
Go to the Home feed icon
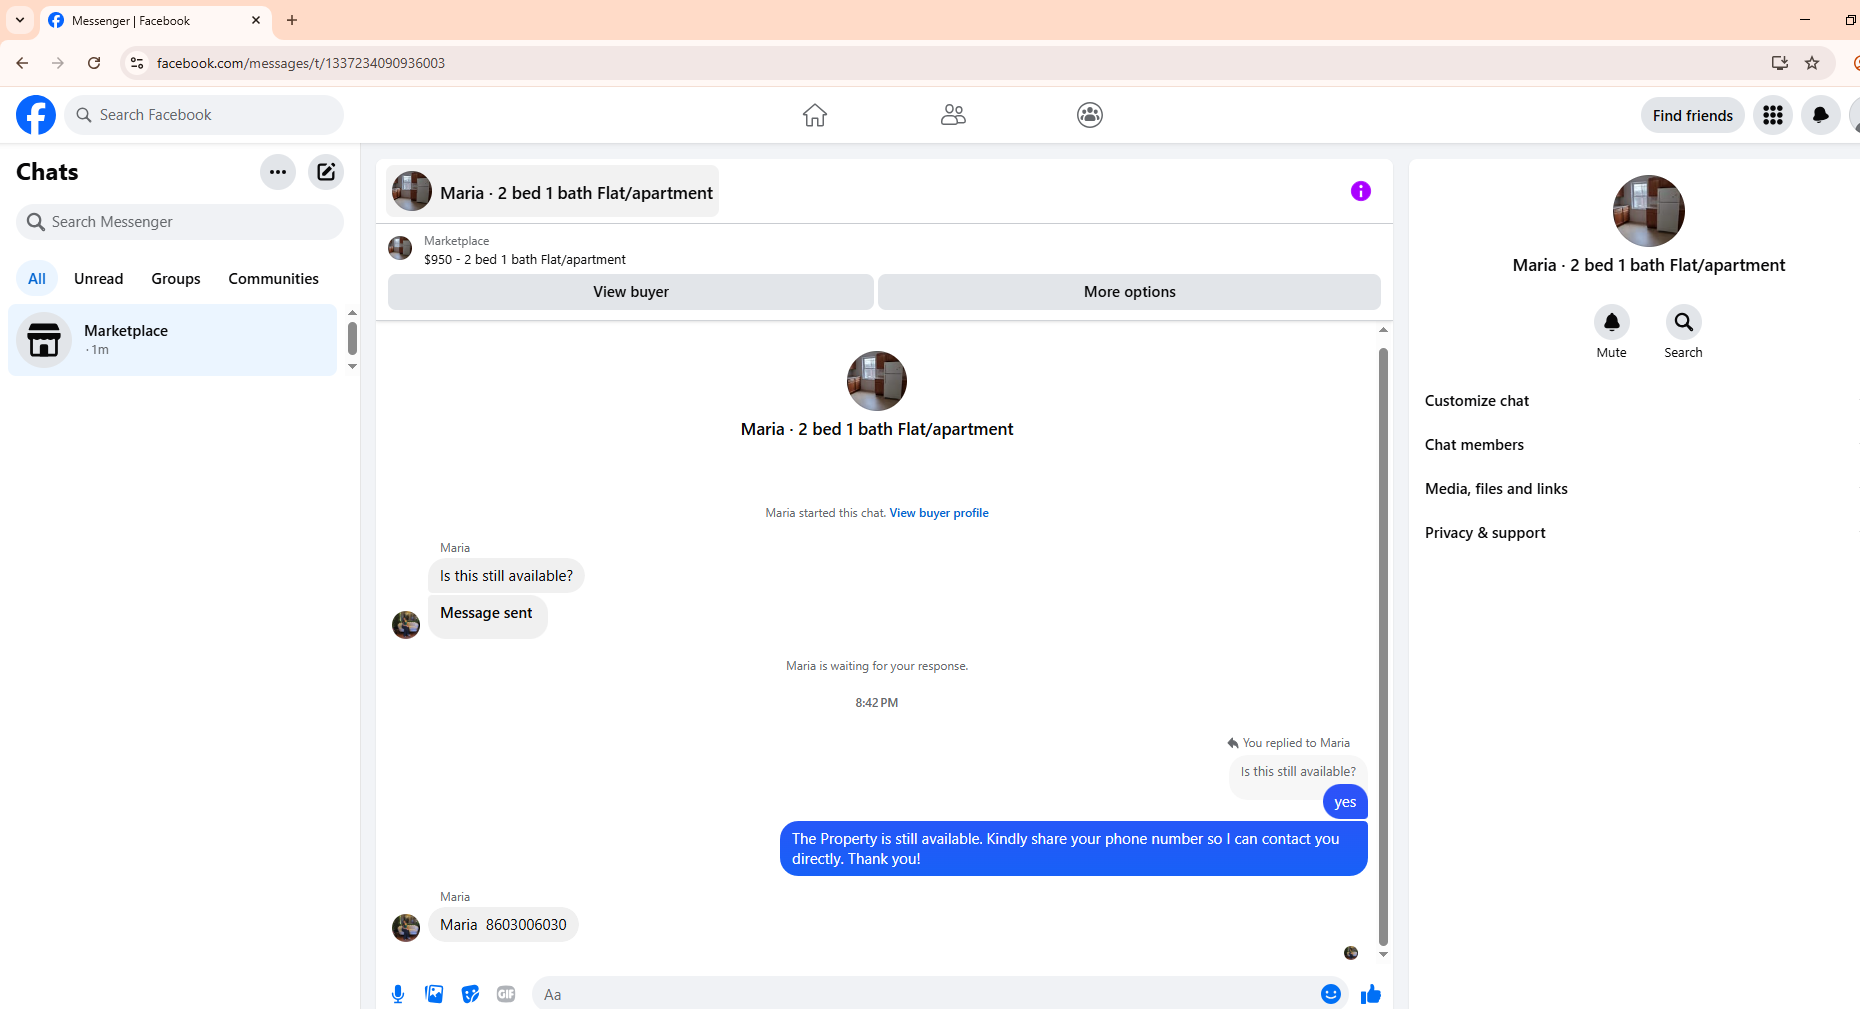tap(815, 115)
